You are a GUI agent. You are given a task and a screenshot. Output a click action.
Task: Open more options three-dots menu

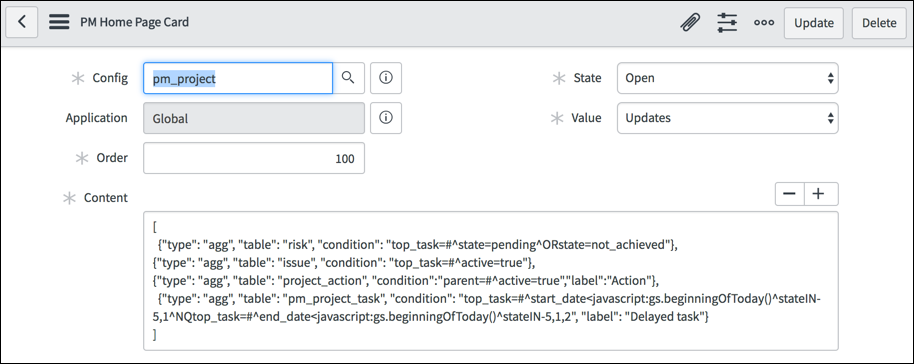click(x=764, y=23)
